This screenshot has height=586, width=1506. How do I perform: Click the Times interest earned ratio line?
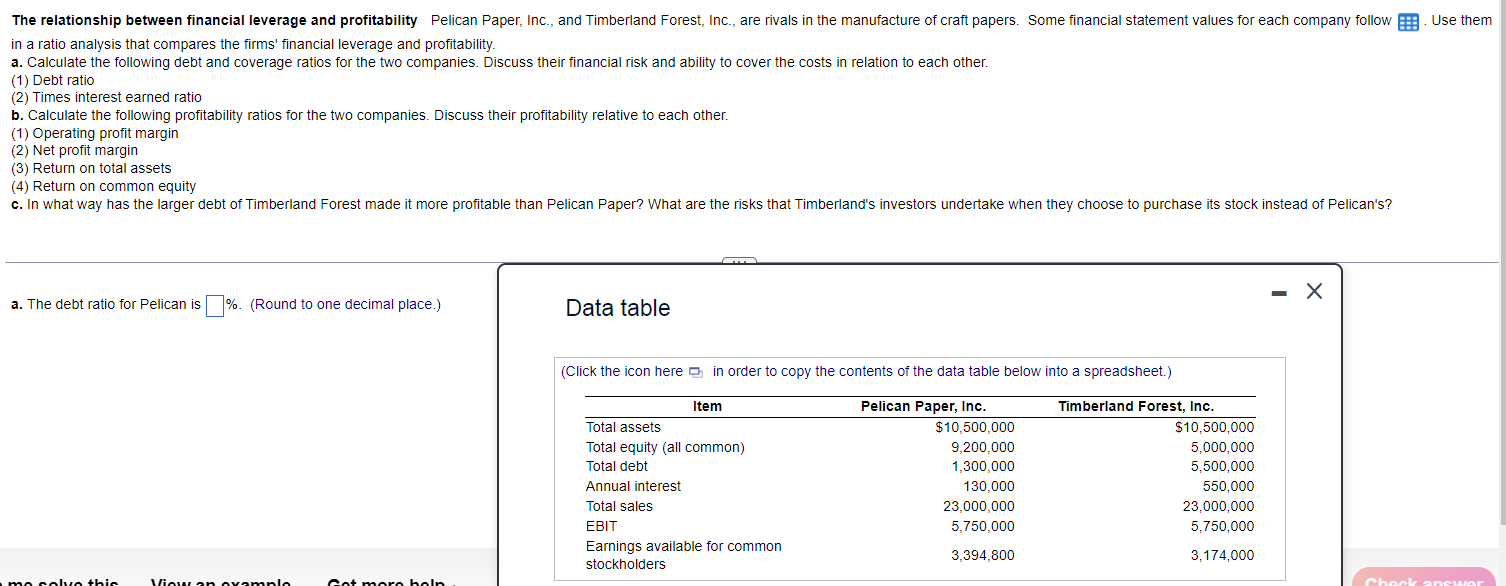point(106,98)
